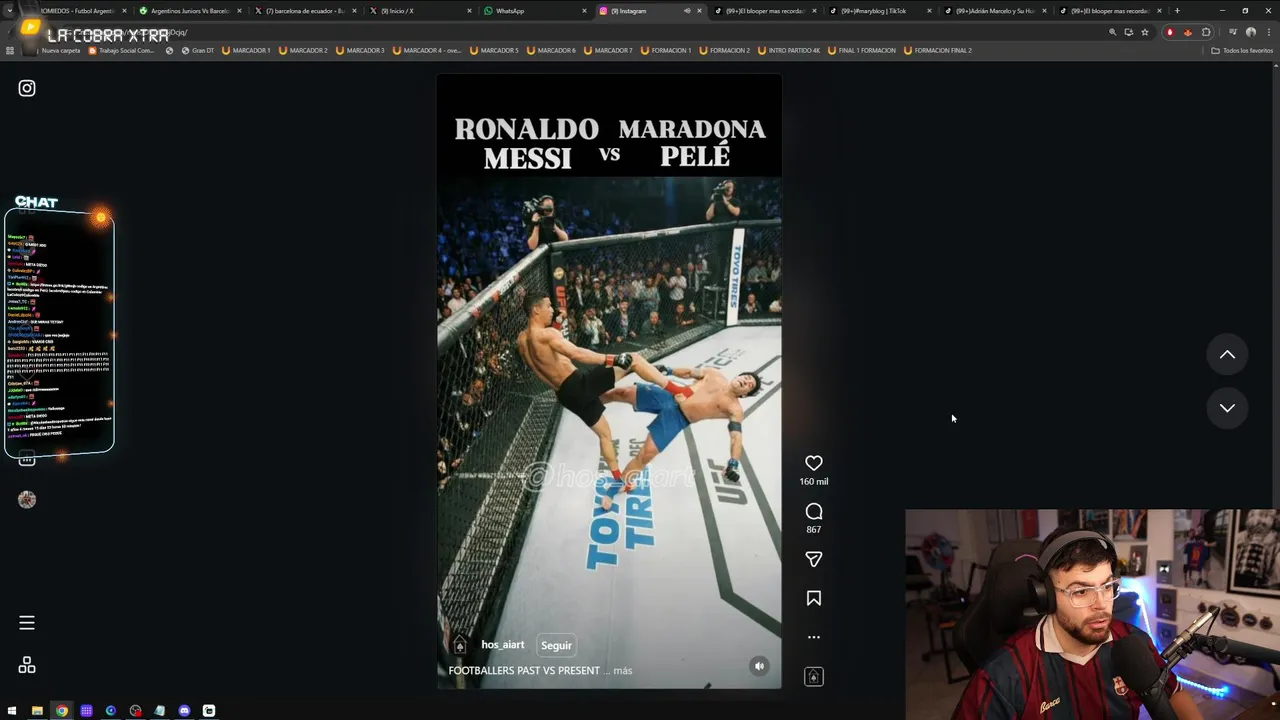Open Instagram home via the logo icon
Screen dimensions: 1280x720
[27, 88]
